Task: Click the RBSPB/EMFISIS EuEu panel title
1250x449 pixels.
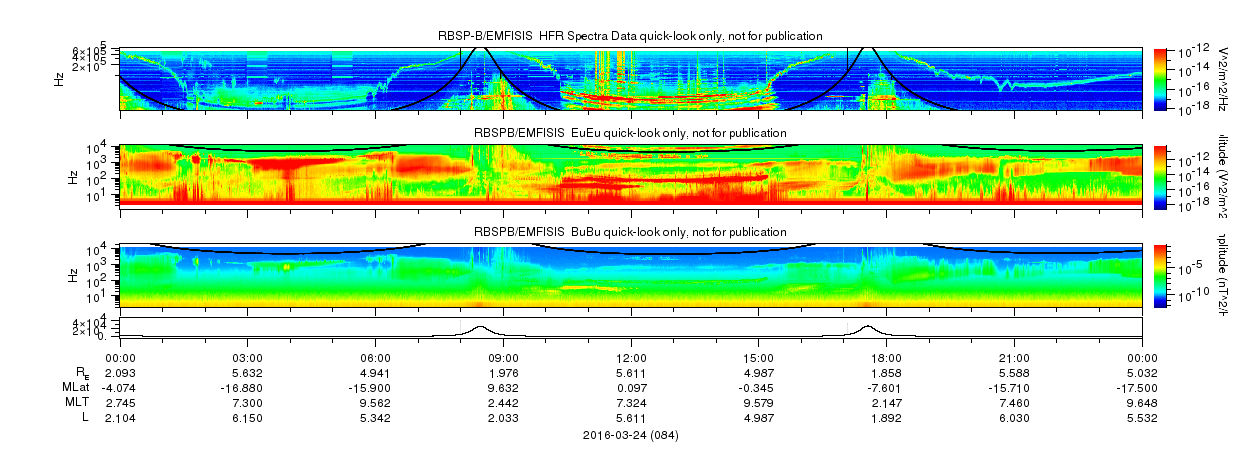Action: pyautogui.click(x=630, y=133)
